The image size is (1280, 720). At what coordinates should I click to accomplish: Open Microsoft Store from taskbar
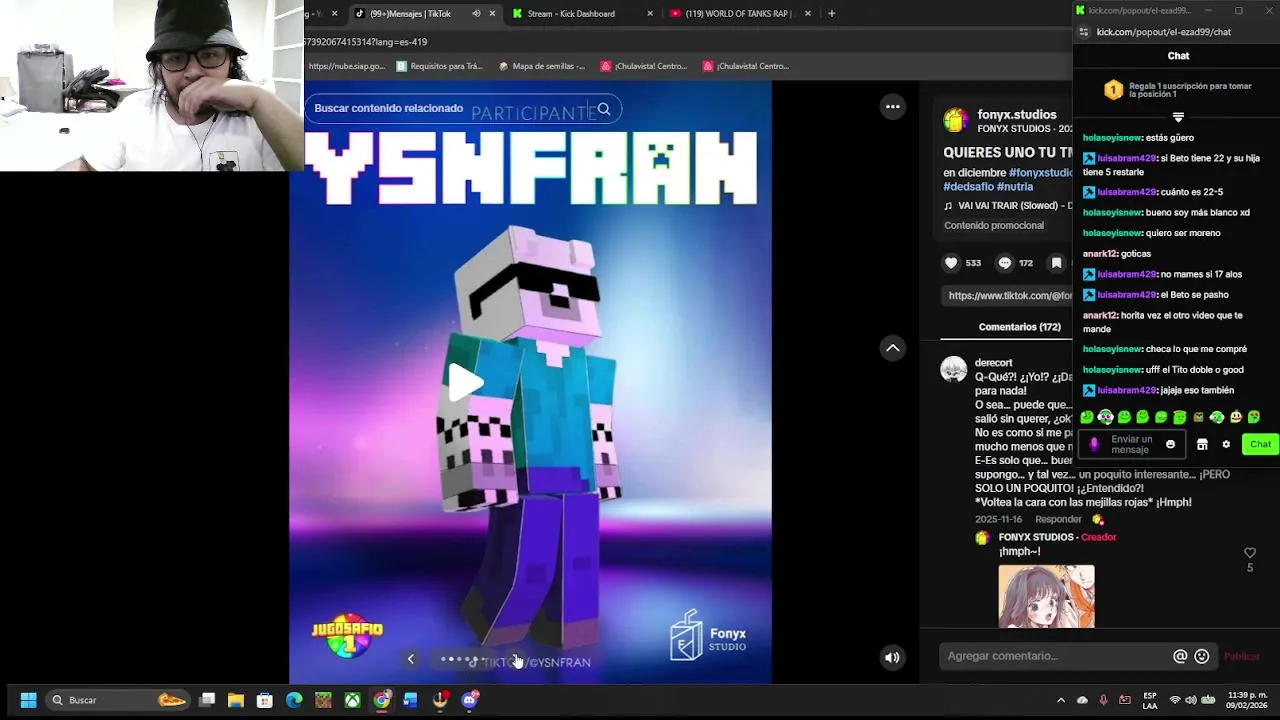(x=265, y=700)
